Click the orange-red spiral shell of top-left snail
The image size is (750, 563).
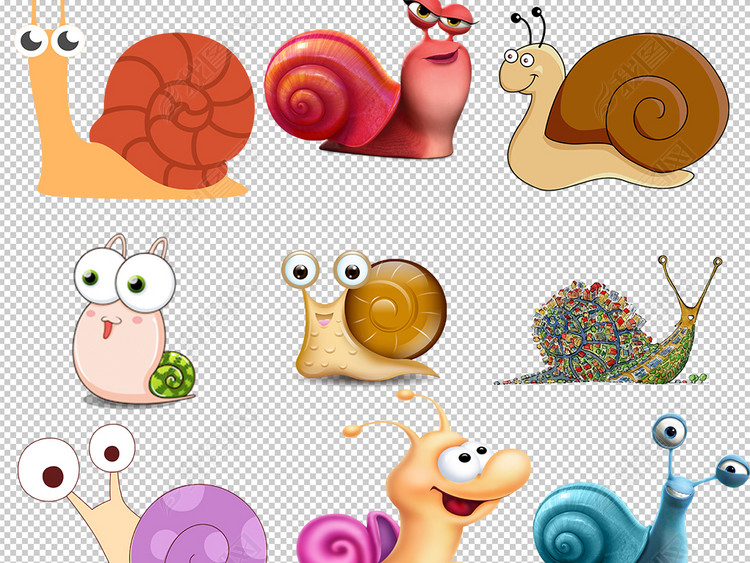click(175, 108)
